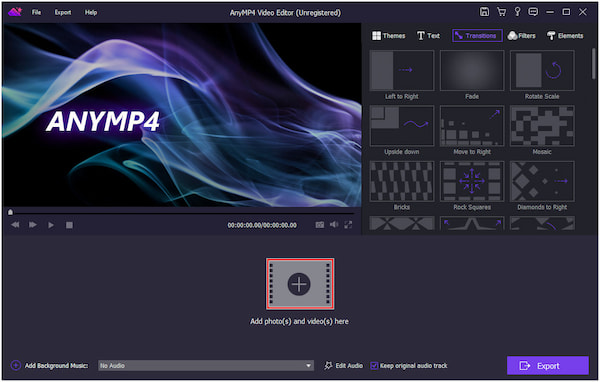This screenshot has width=600, height=382.
Task: Open the Export menu
Action: pyautogui.click(x=63, y=12)
